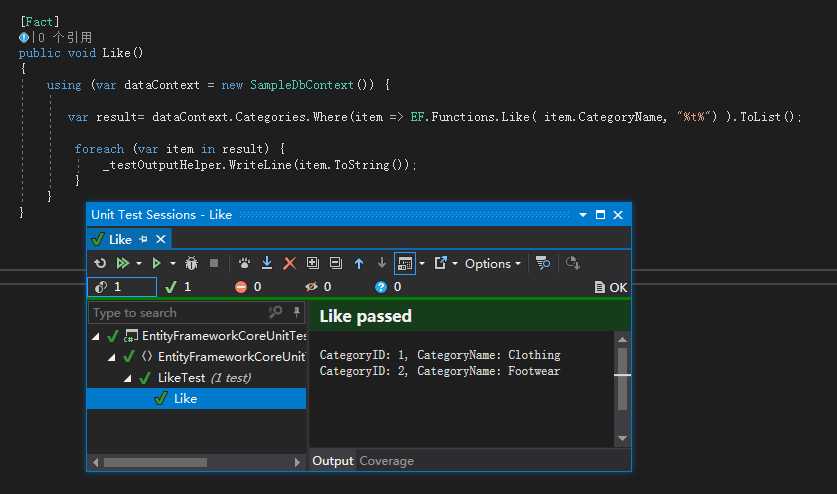Screen dimensions: 837x494
Task: Click the filter-with-magnifier toolbar icon
Action: (543, 263)
